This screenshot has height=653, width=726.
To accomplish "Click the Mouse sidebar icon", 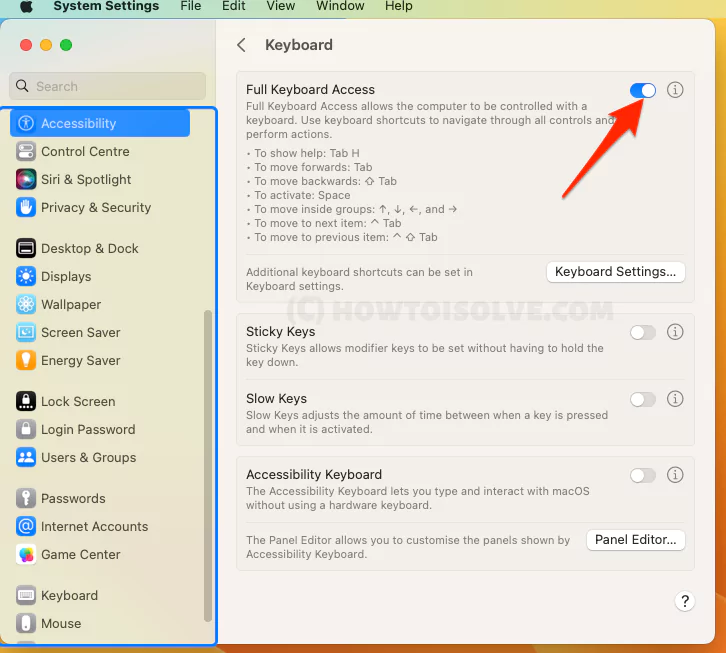I will tap(26, 623).
